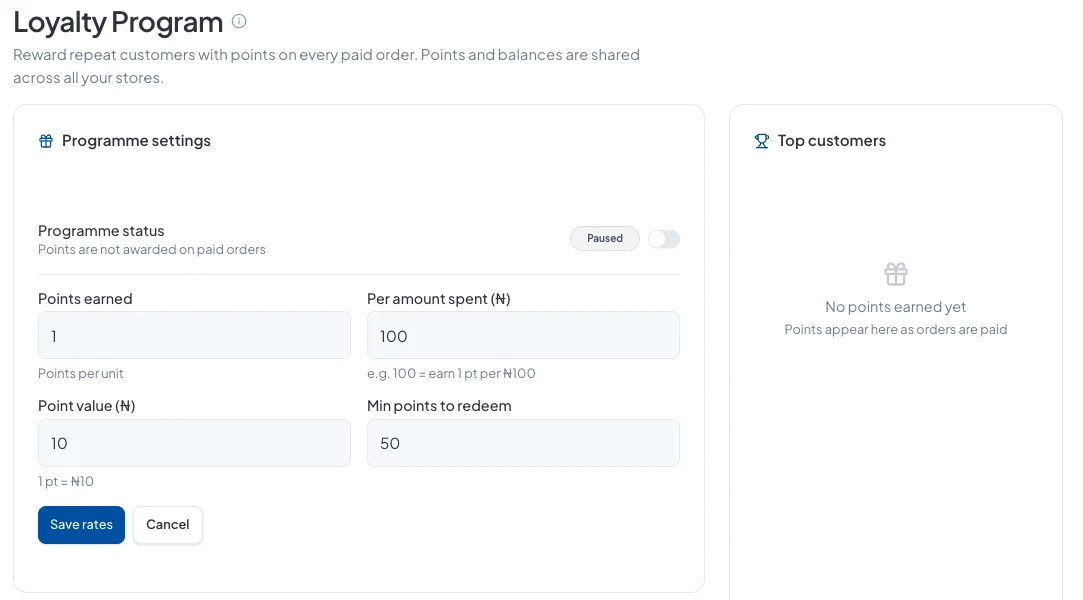Screen dimensions: 1083x600
Task: Click the Min points to redeem label
Action: pos(439,406)
